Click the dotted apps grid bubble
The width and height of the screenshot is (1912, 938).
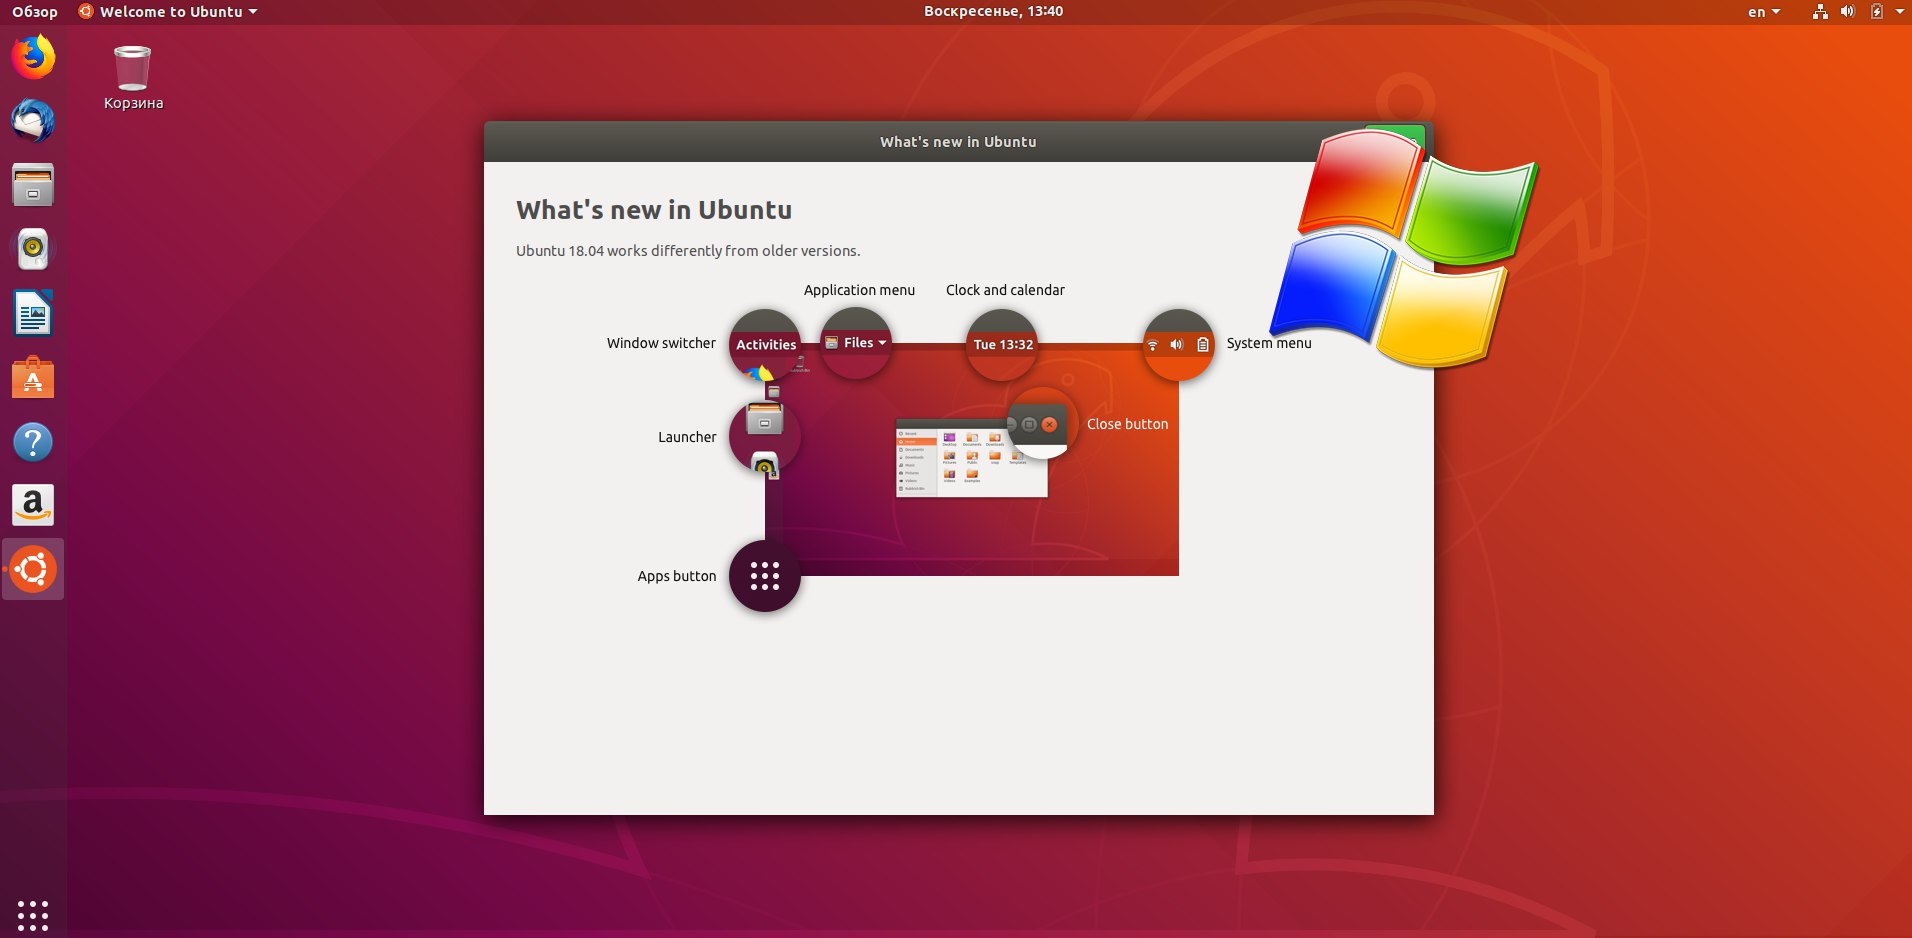pos(765,576)
